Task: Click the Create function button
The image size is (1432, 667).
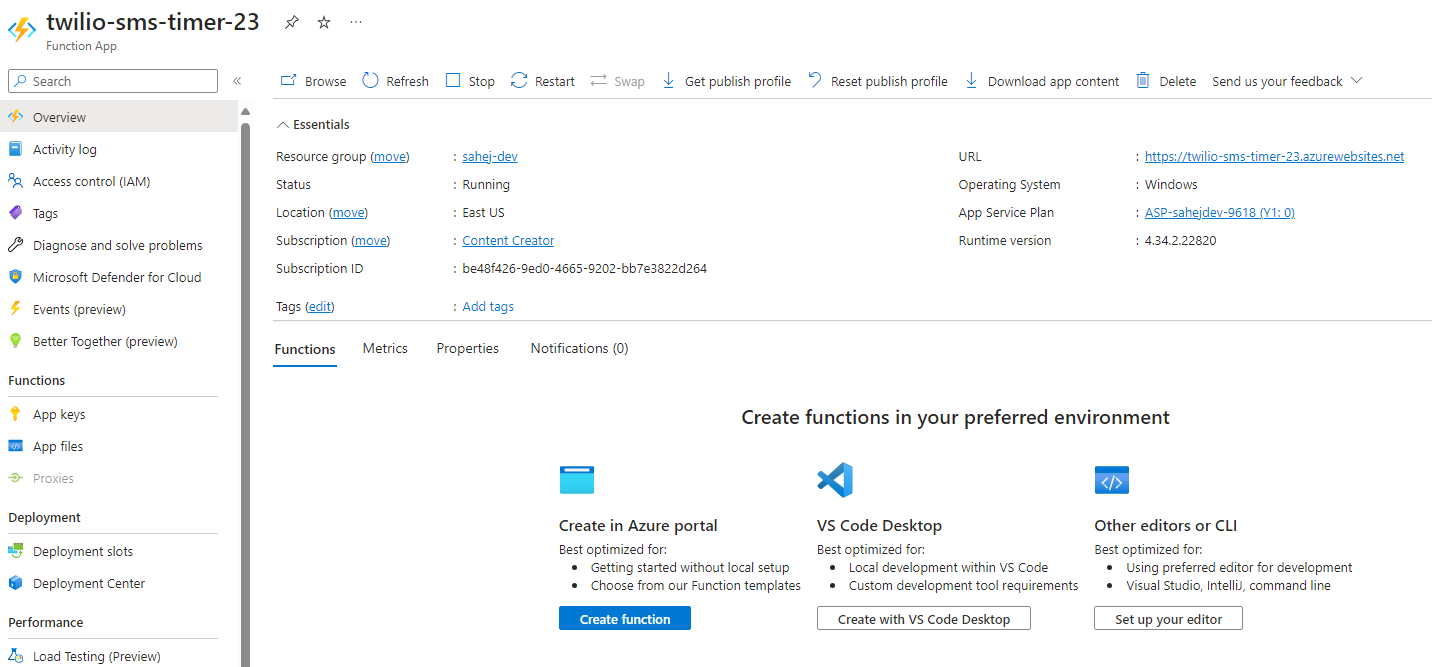Action: [x=624, y=619]
